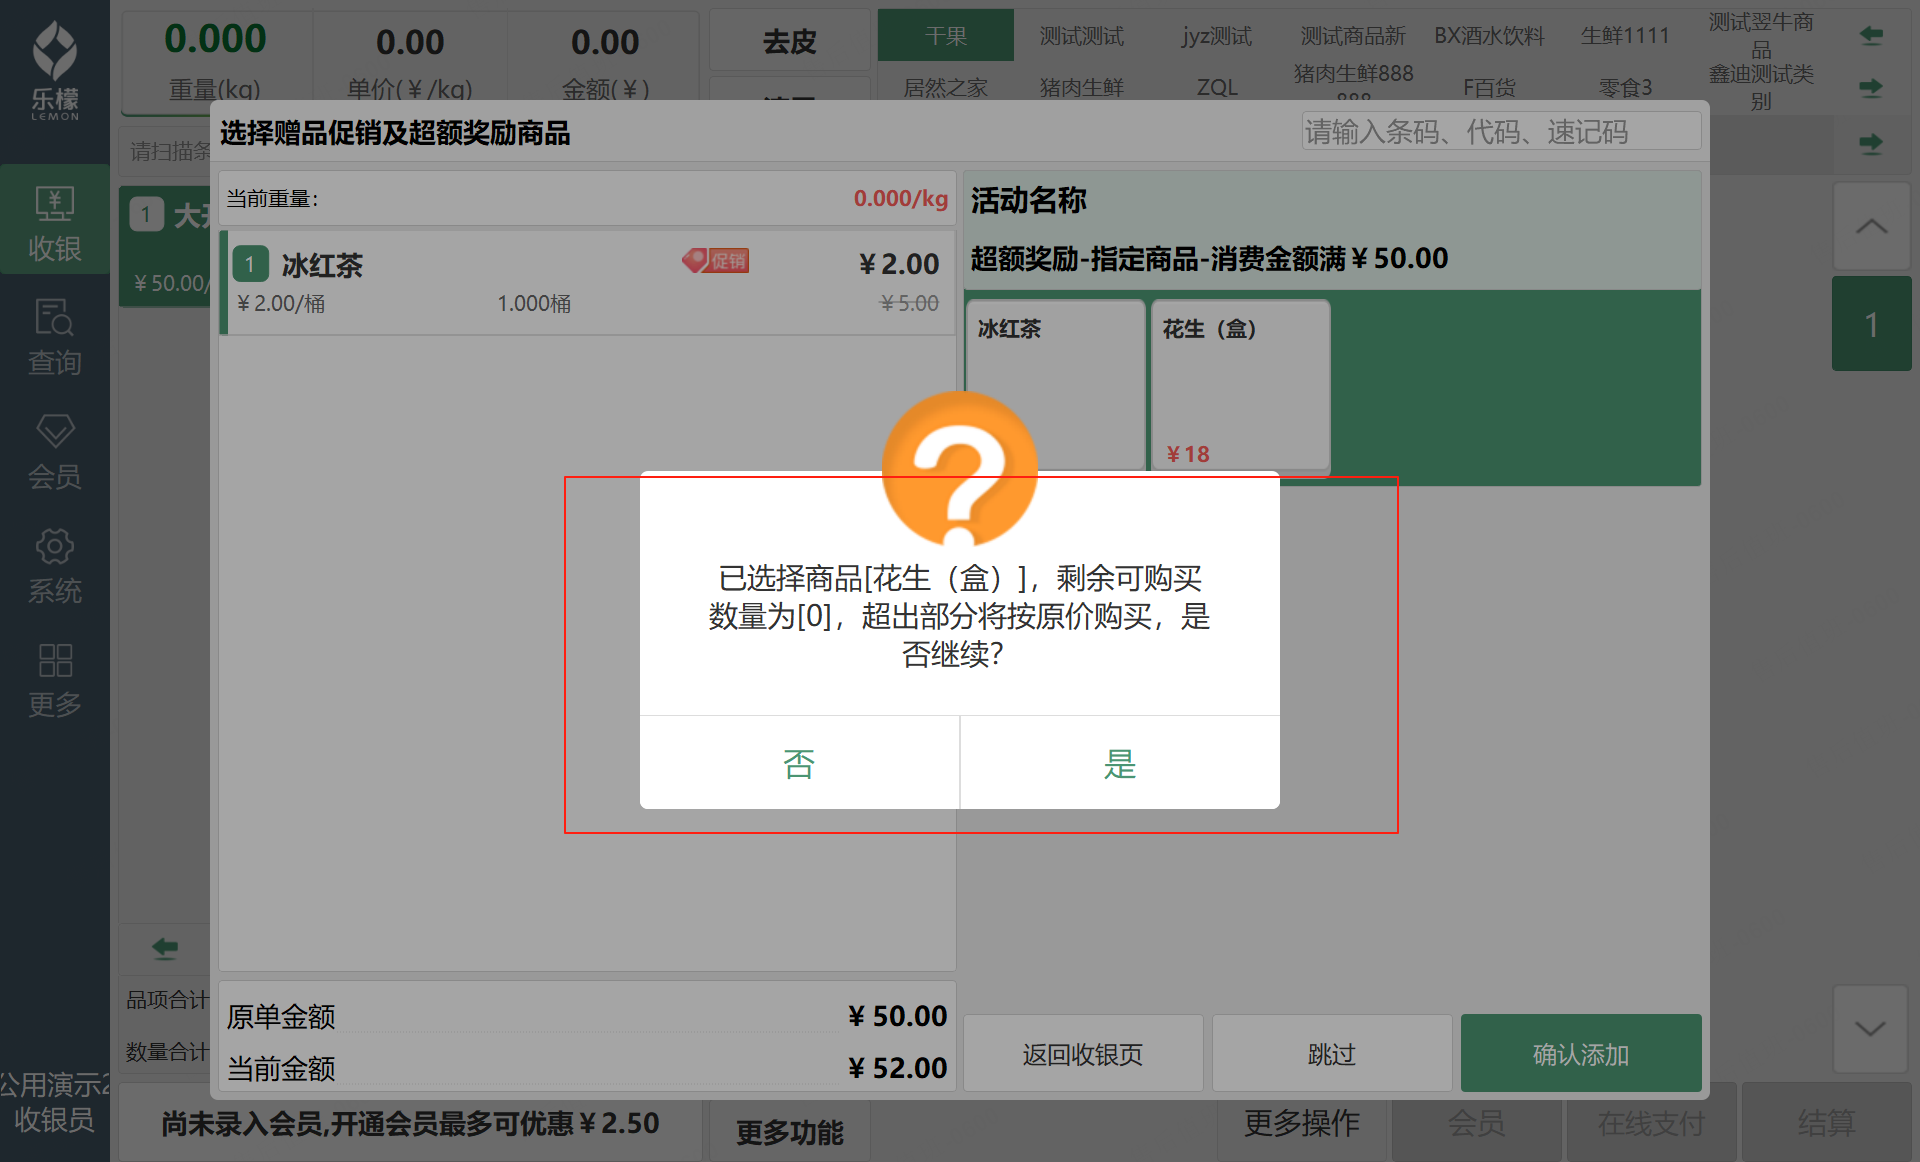1920x1162 pixels.
Task: Click the 冰红茶 item row in list
Action: (x=588, y=283)
